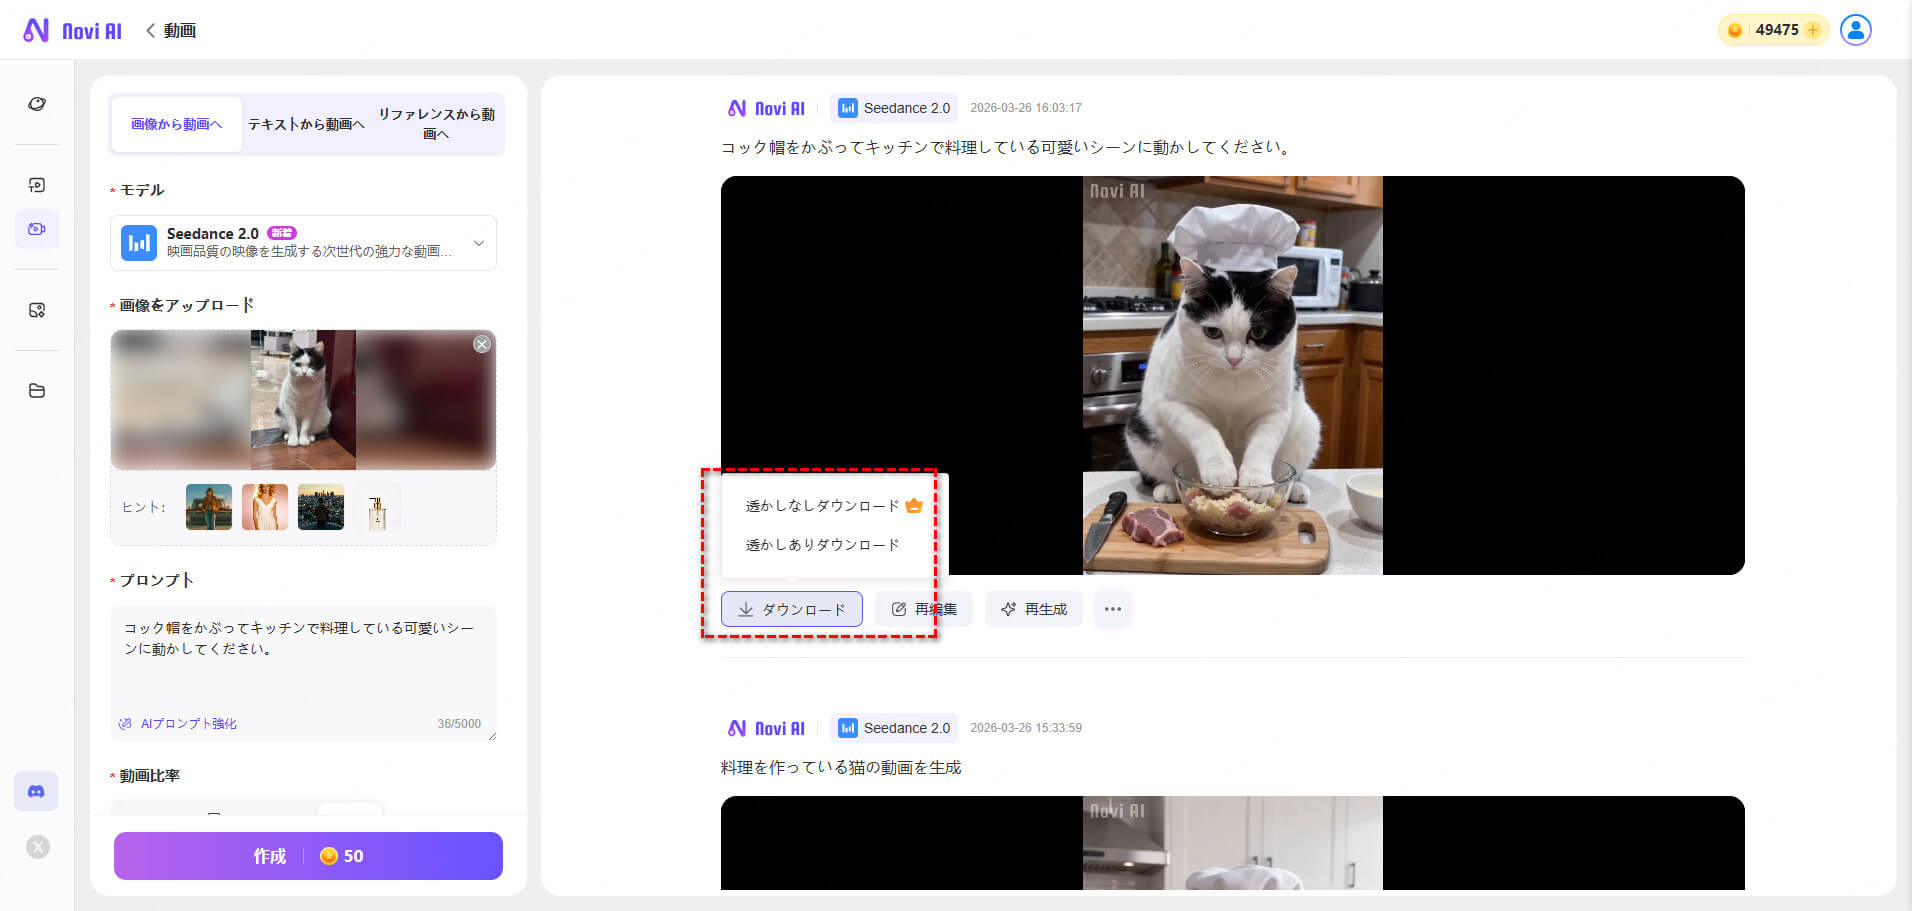Select the AI image editing sidebar icon
Screen dimensions: 1912x911
point(37,310)
